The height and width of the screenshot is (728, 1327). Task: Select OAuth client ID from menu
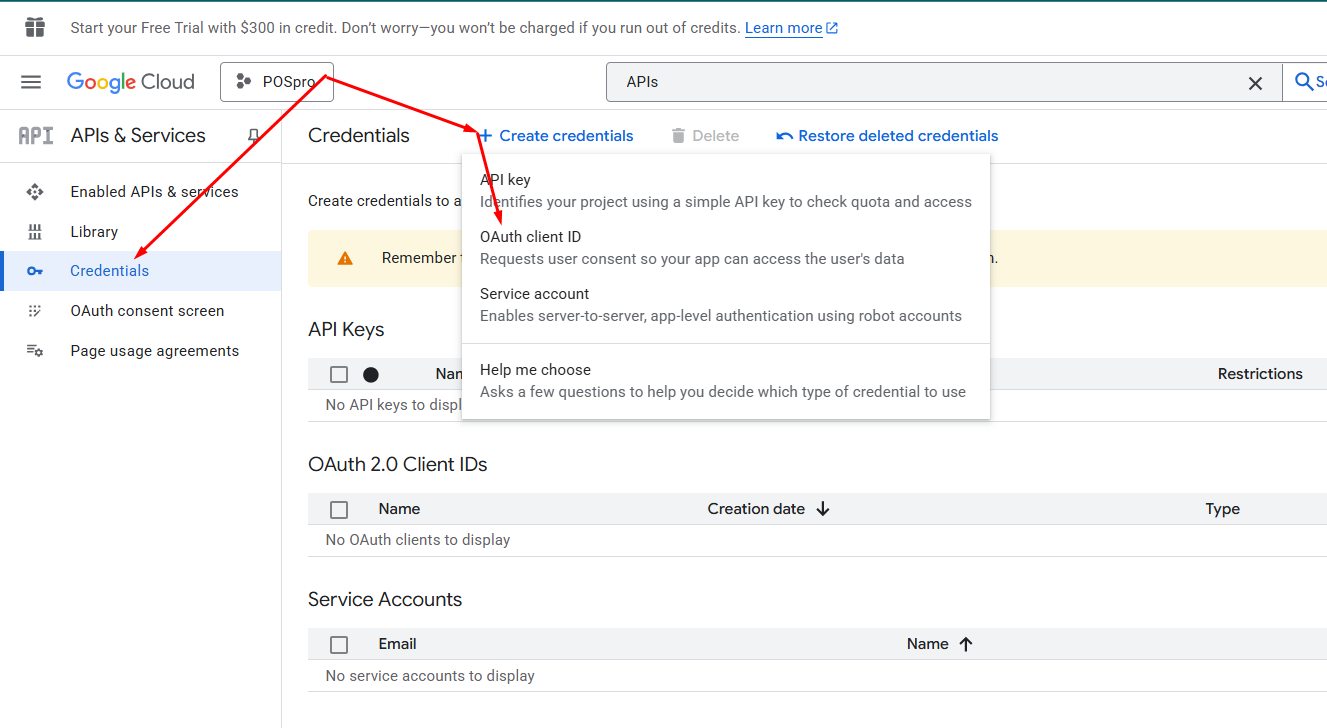(530, 238)
